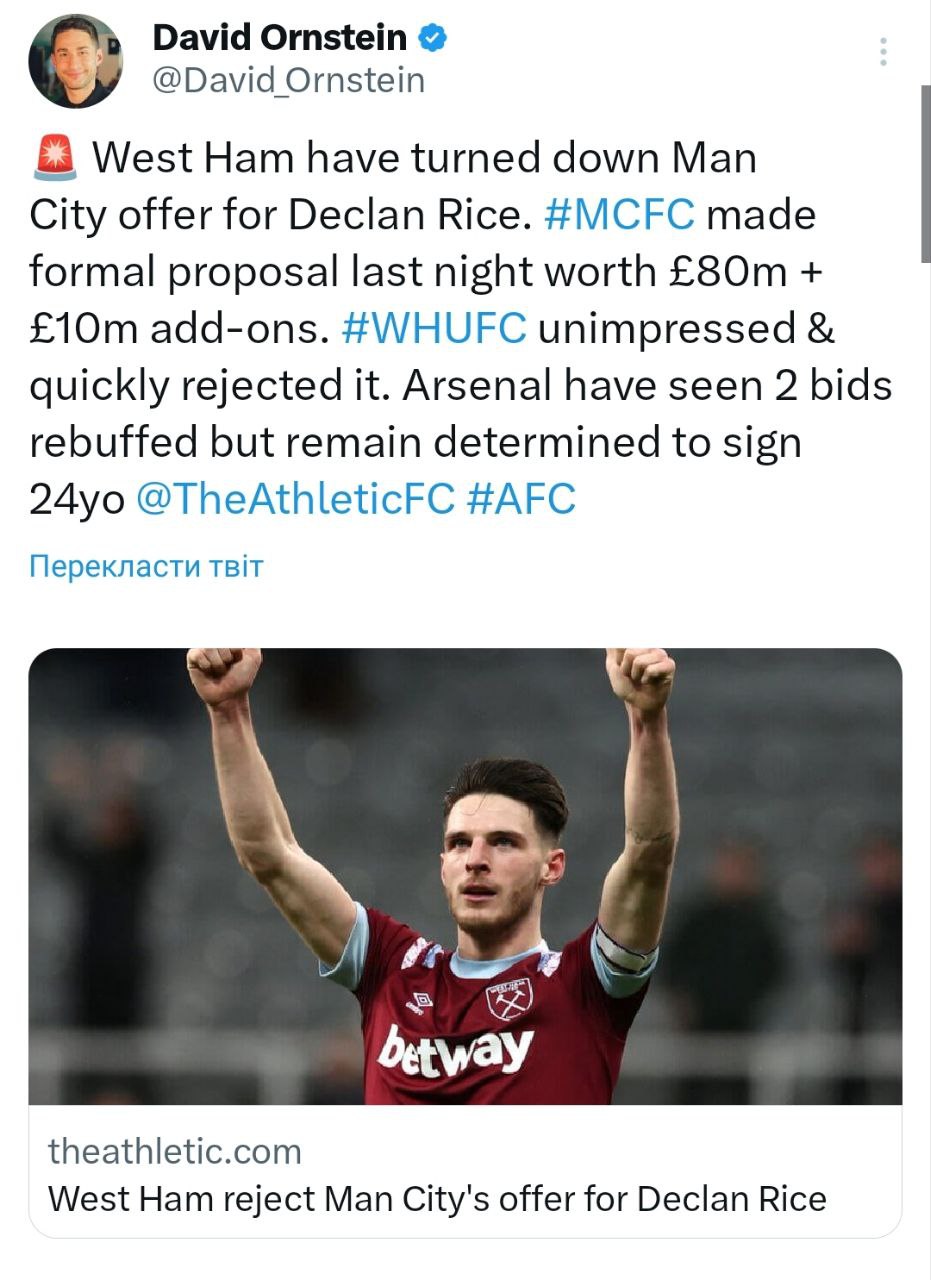Open David Ornstein's profile picture
Image resolution: width=931 pixels, height=1280 pixels.
(x=75, y=61)
